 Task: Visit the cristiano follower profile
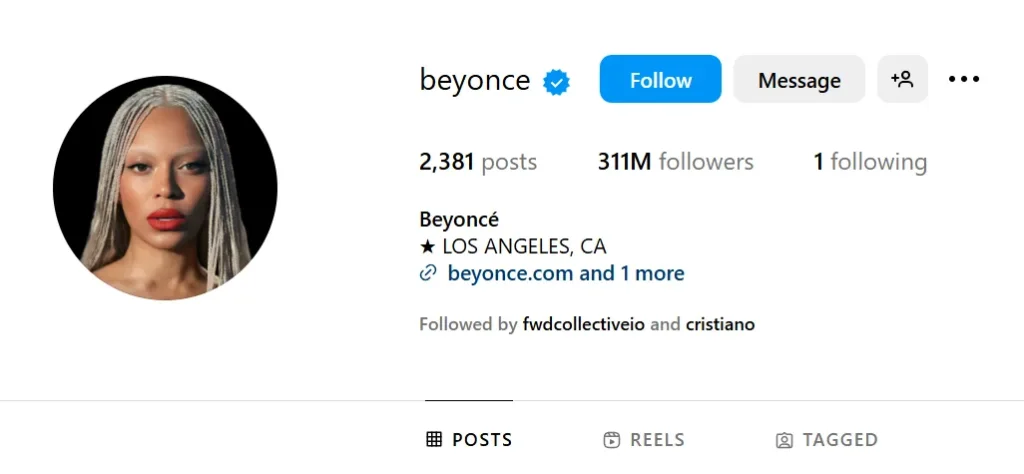coord(720,324)
